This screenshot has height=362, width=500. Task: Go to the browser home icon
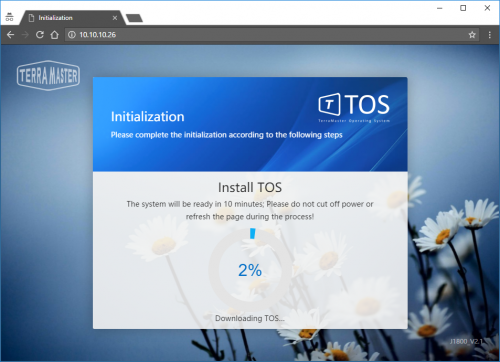pos(55,35)
